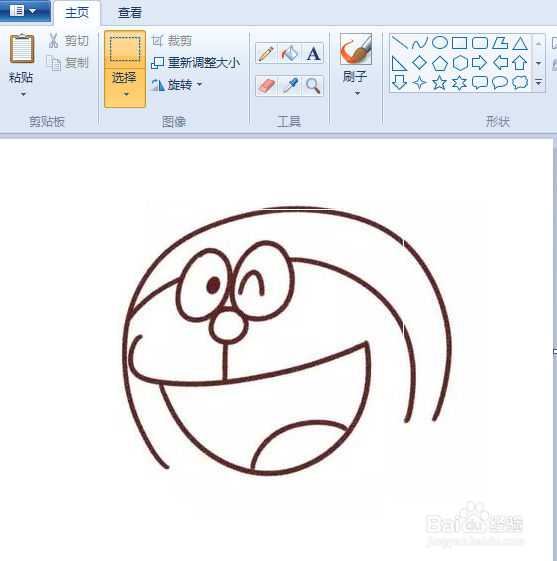Choose the Curve shape
Viewport: 557px width, 561px height.
[x=420, y=43]
